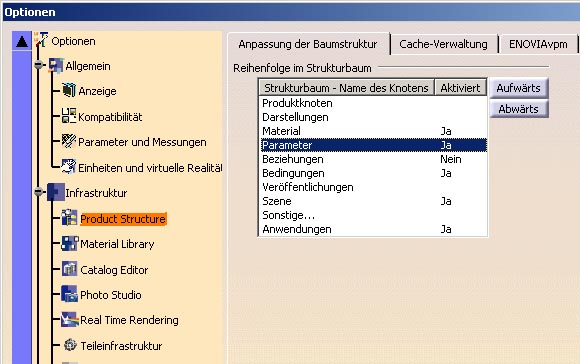Toggle the Nein value for Beziehungen

point(451,159)
